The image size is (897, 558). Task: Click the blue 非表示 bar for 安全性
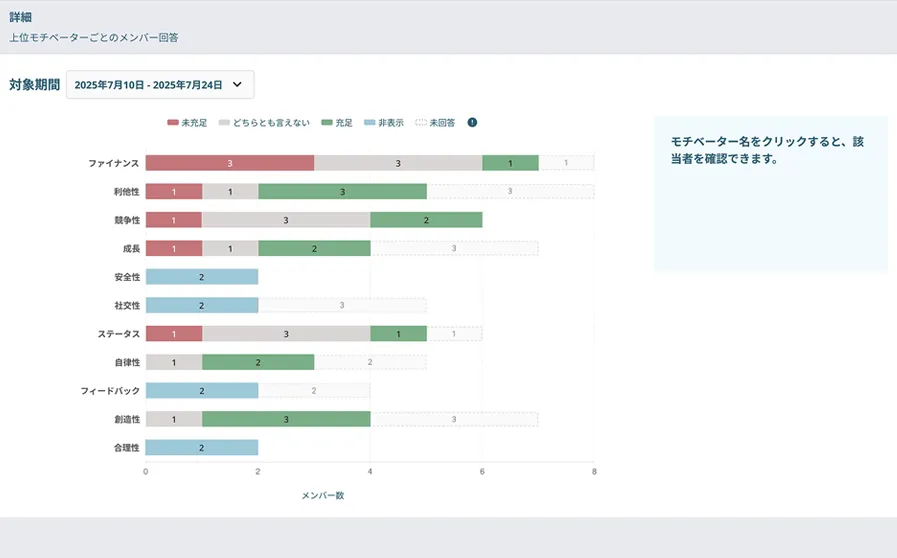click(x=201, y=277)
